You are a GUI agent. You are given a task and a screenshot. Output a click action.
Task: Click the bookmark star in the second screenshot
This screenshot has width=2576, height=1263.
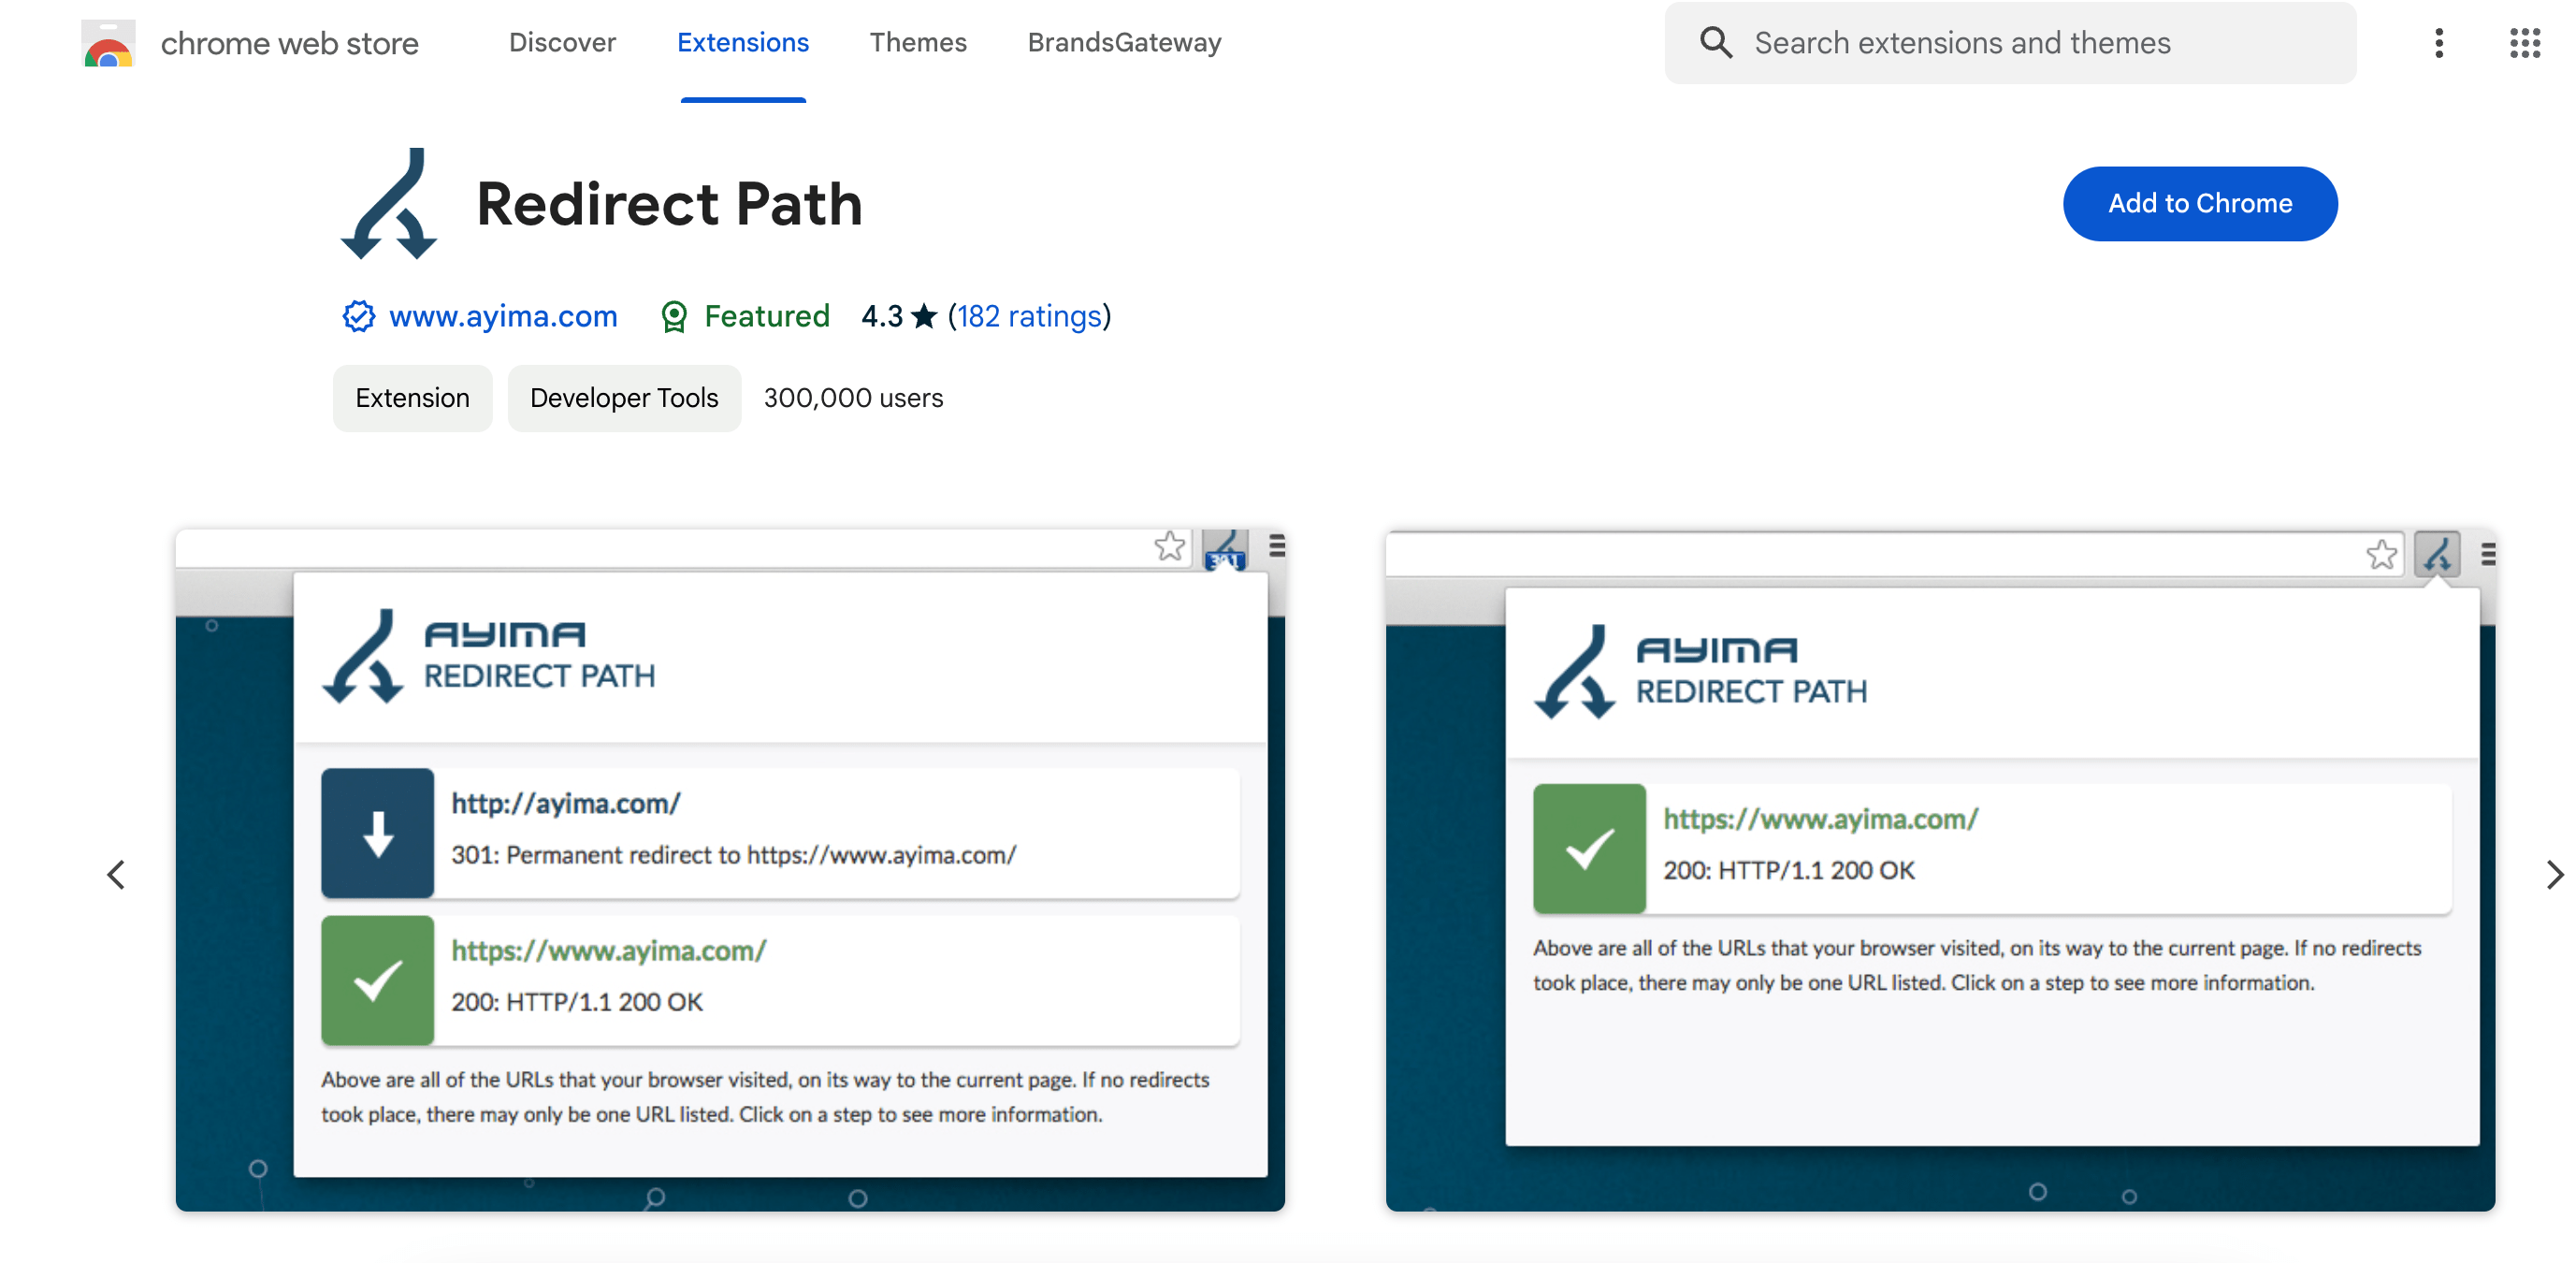(2381, 554)
